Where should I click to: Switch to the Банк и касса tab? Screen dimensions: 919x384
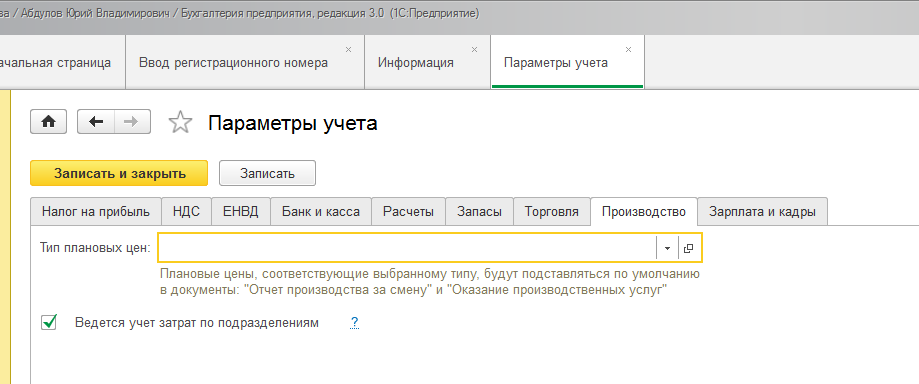click(321, 212)
